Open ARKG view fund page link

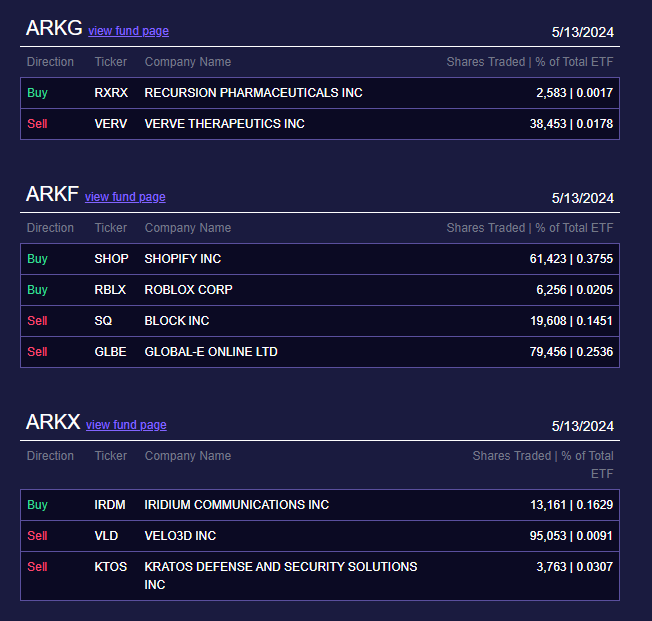click(128, 31)
